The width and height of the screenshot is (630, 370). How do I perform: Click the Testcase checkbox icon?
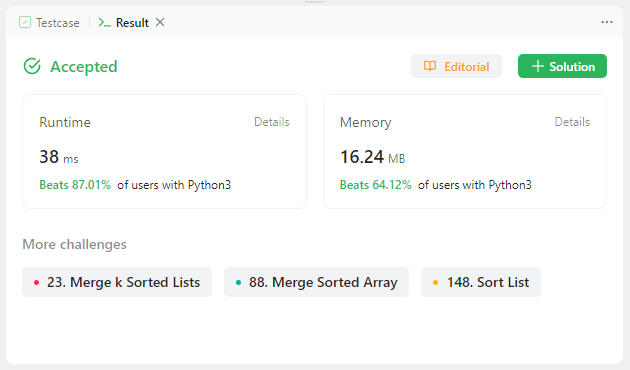(25, 22)
